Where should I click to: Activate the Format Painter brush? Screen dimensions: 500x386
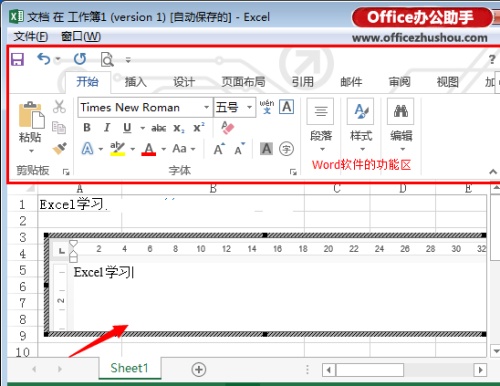click(x=60, y=148)
